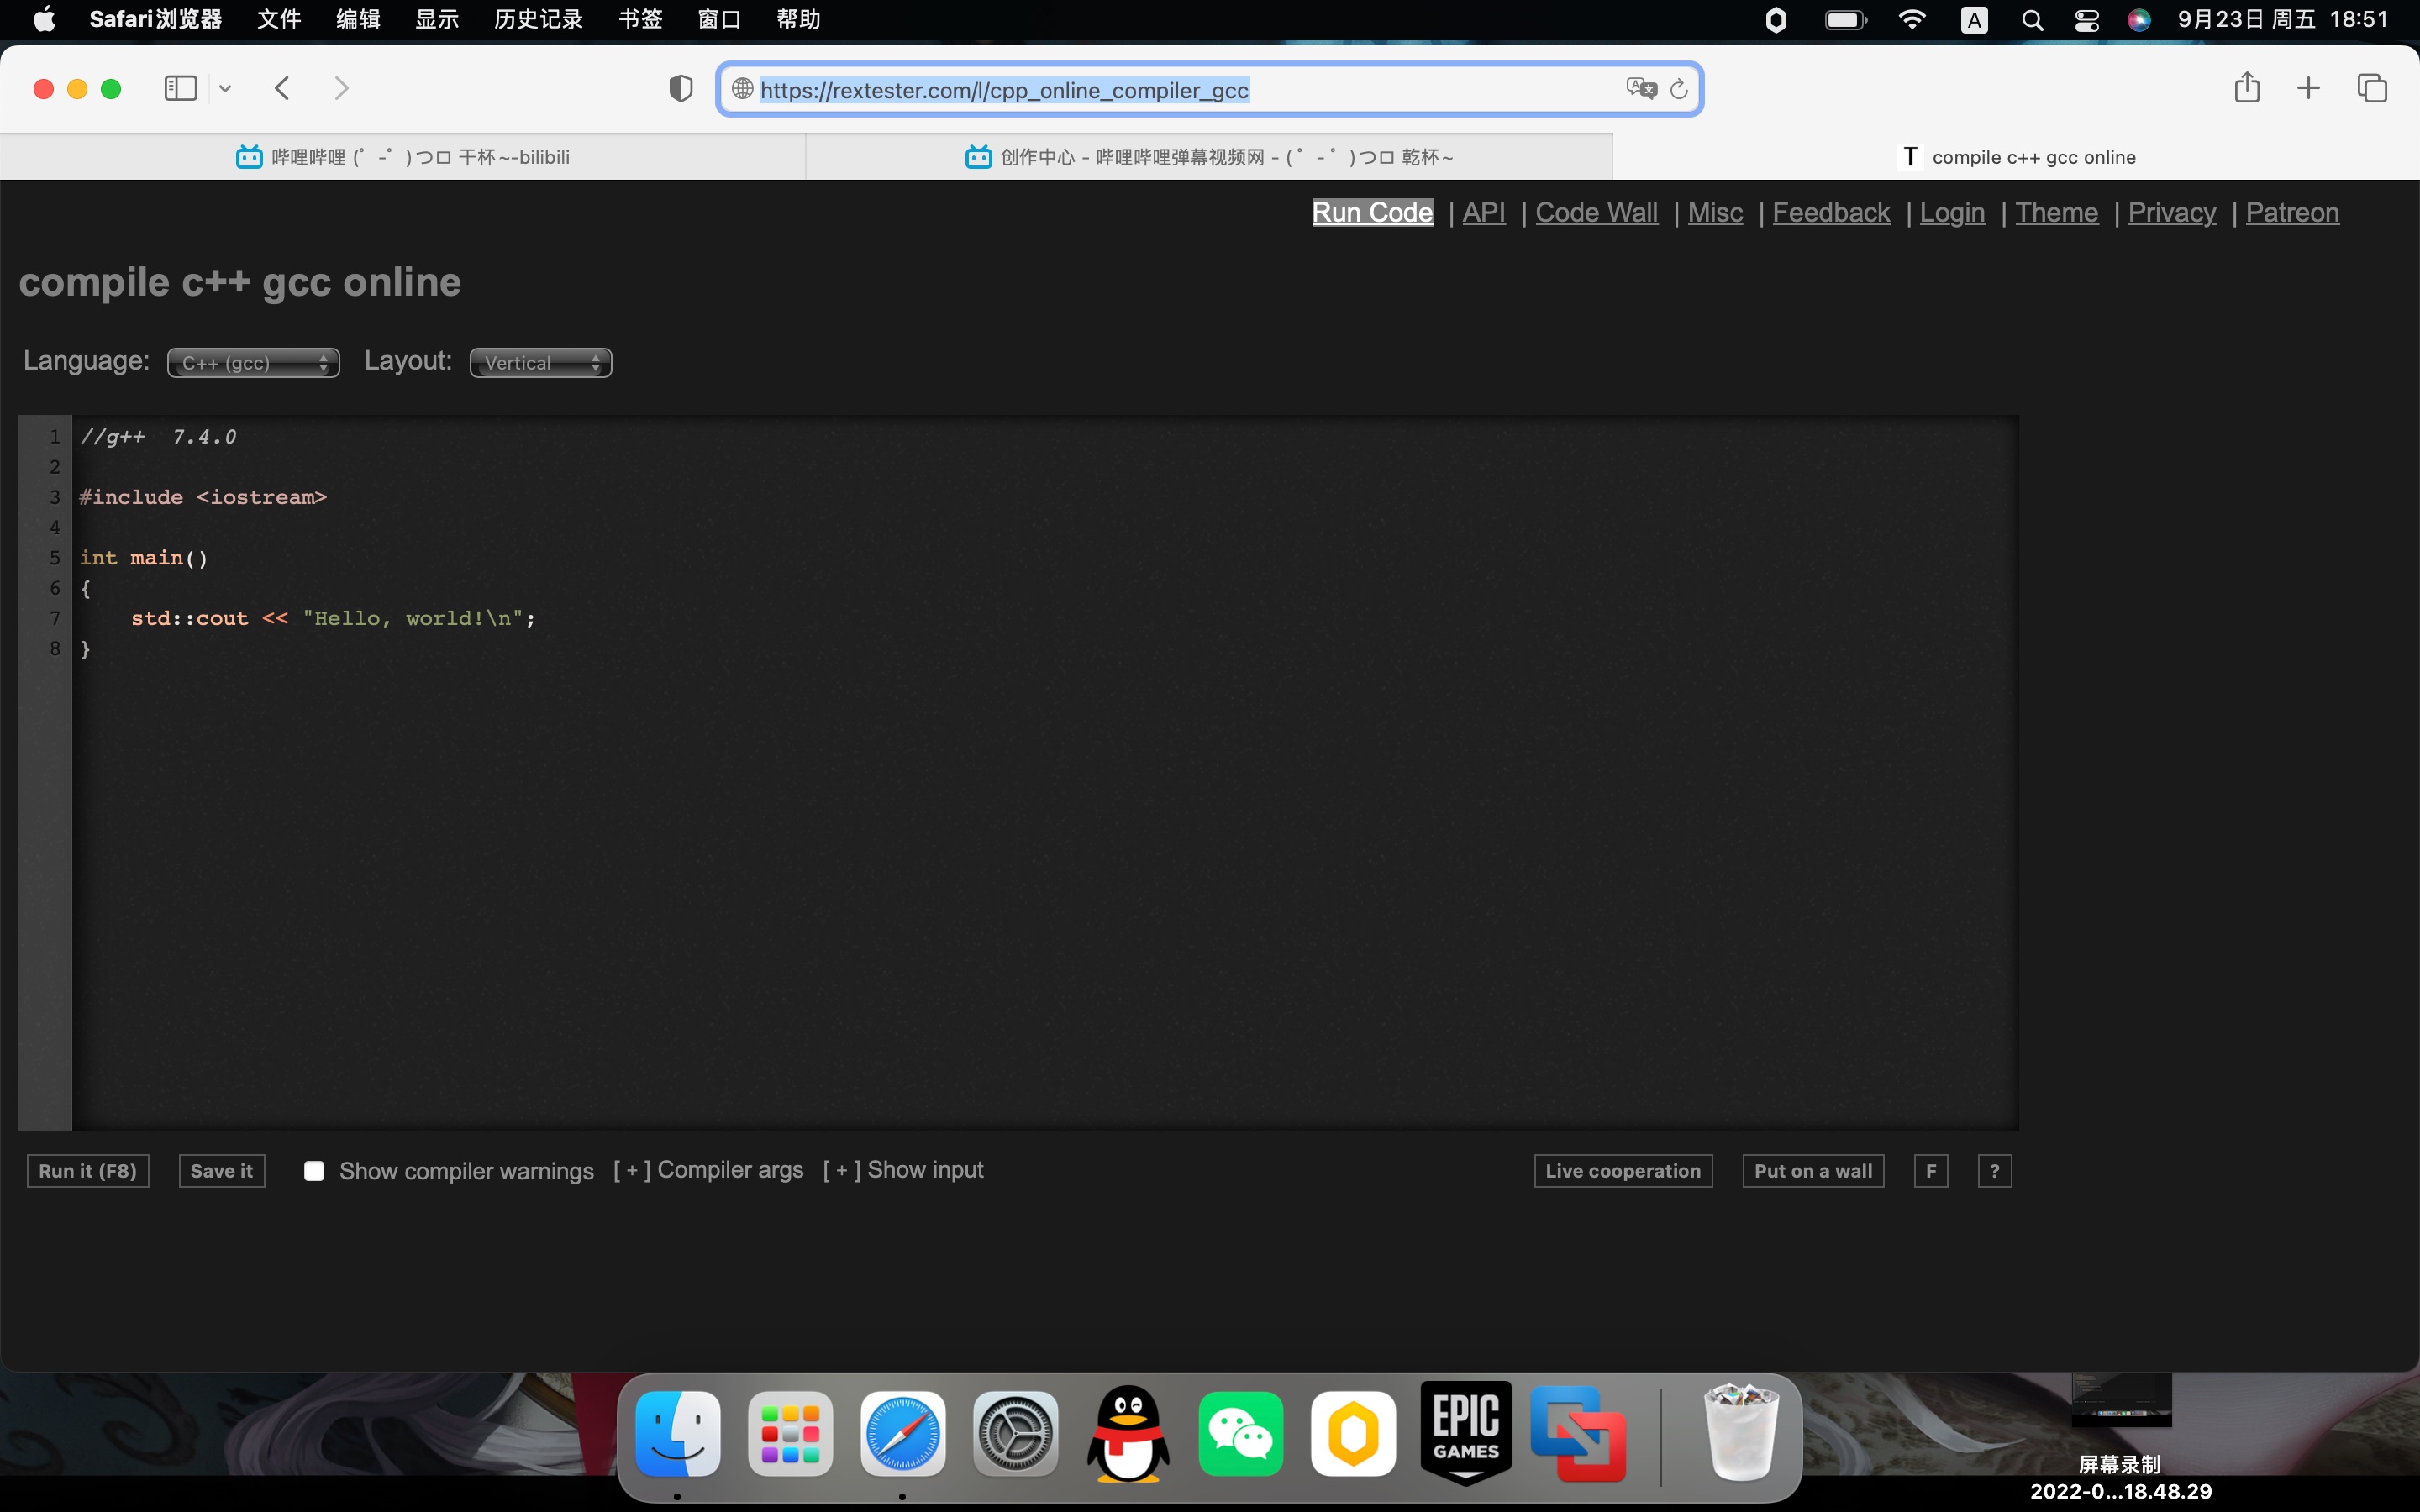Click the Theme menu item
The height and width of the screenshot is (1512, 2420).
click(2056, 213)
